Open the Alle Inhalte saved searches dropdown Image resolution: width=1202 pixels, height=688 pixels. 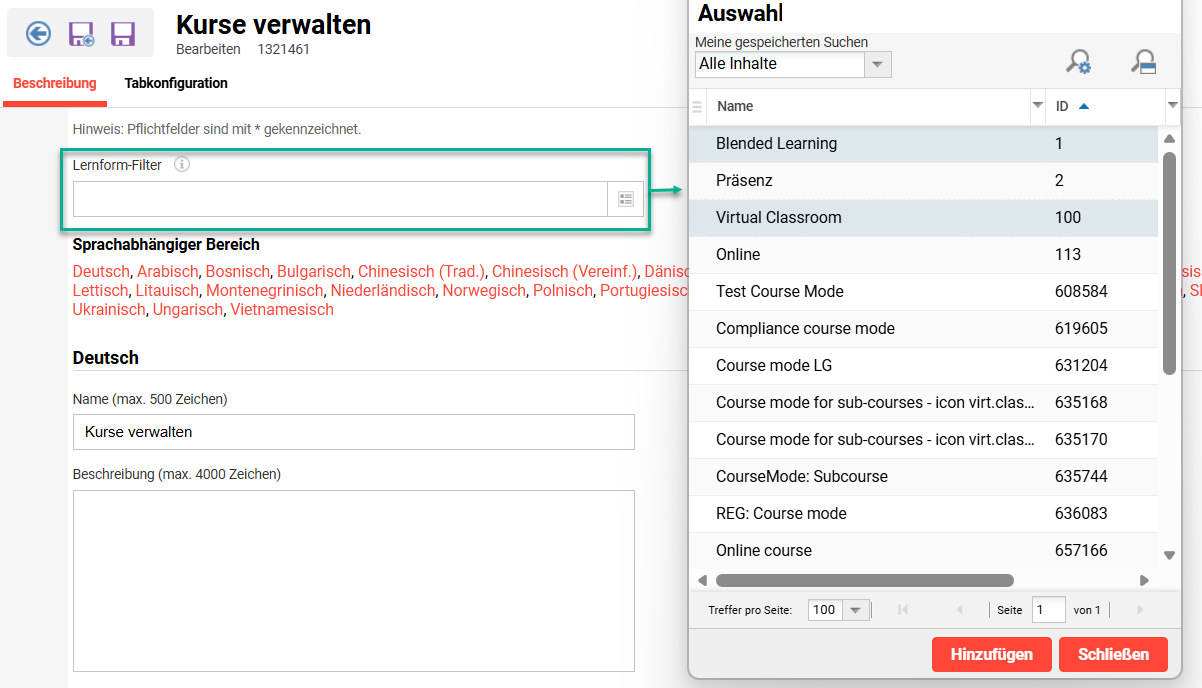(x=877, y=64)
